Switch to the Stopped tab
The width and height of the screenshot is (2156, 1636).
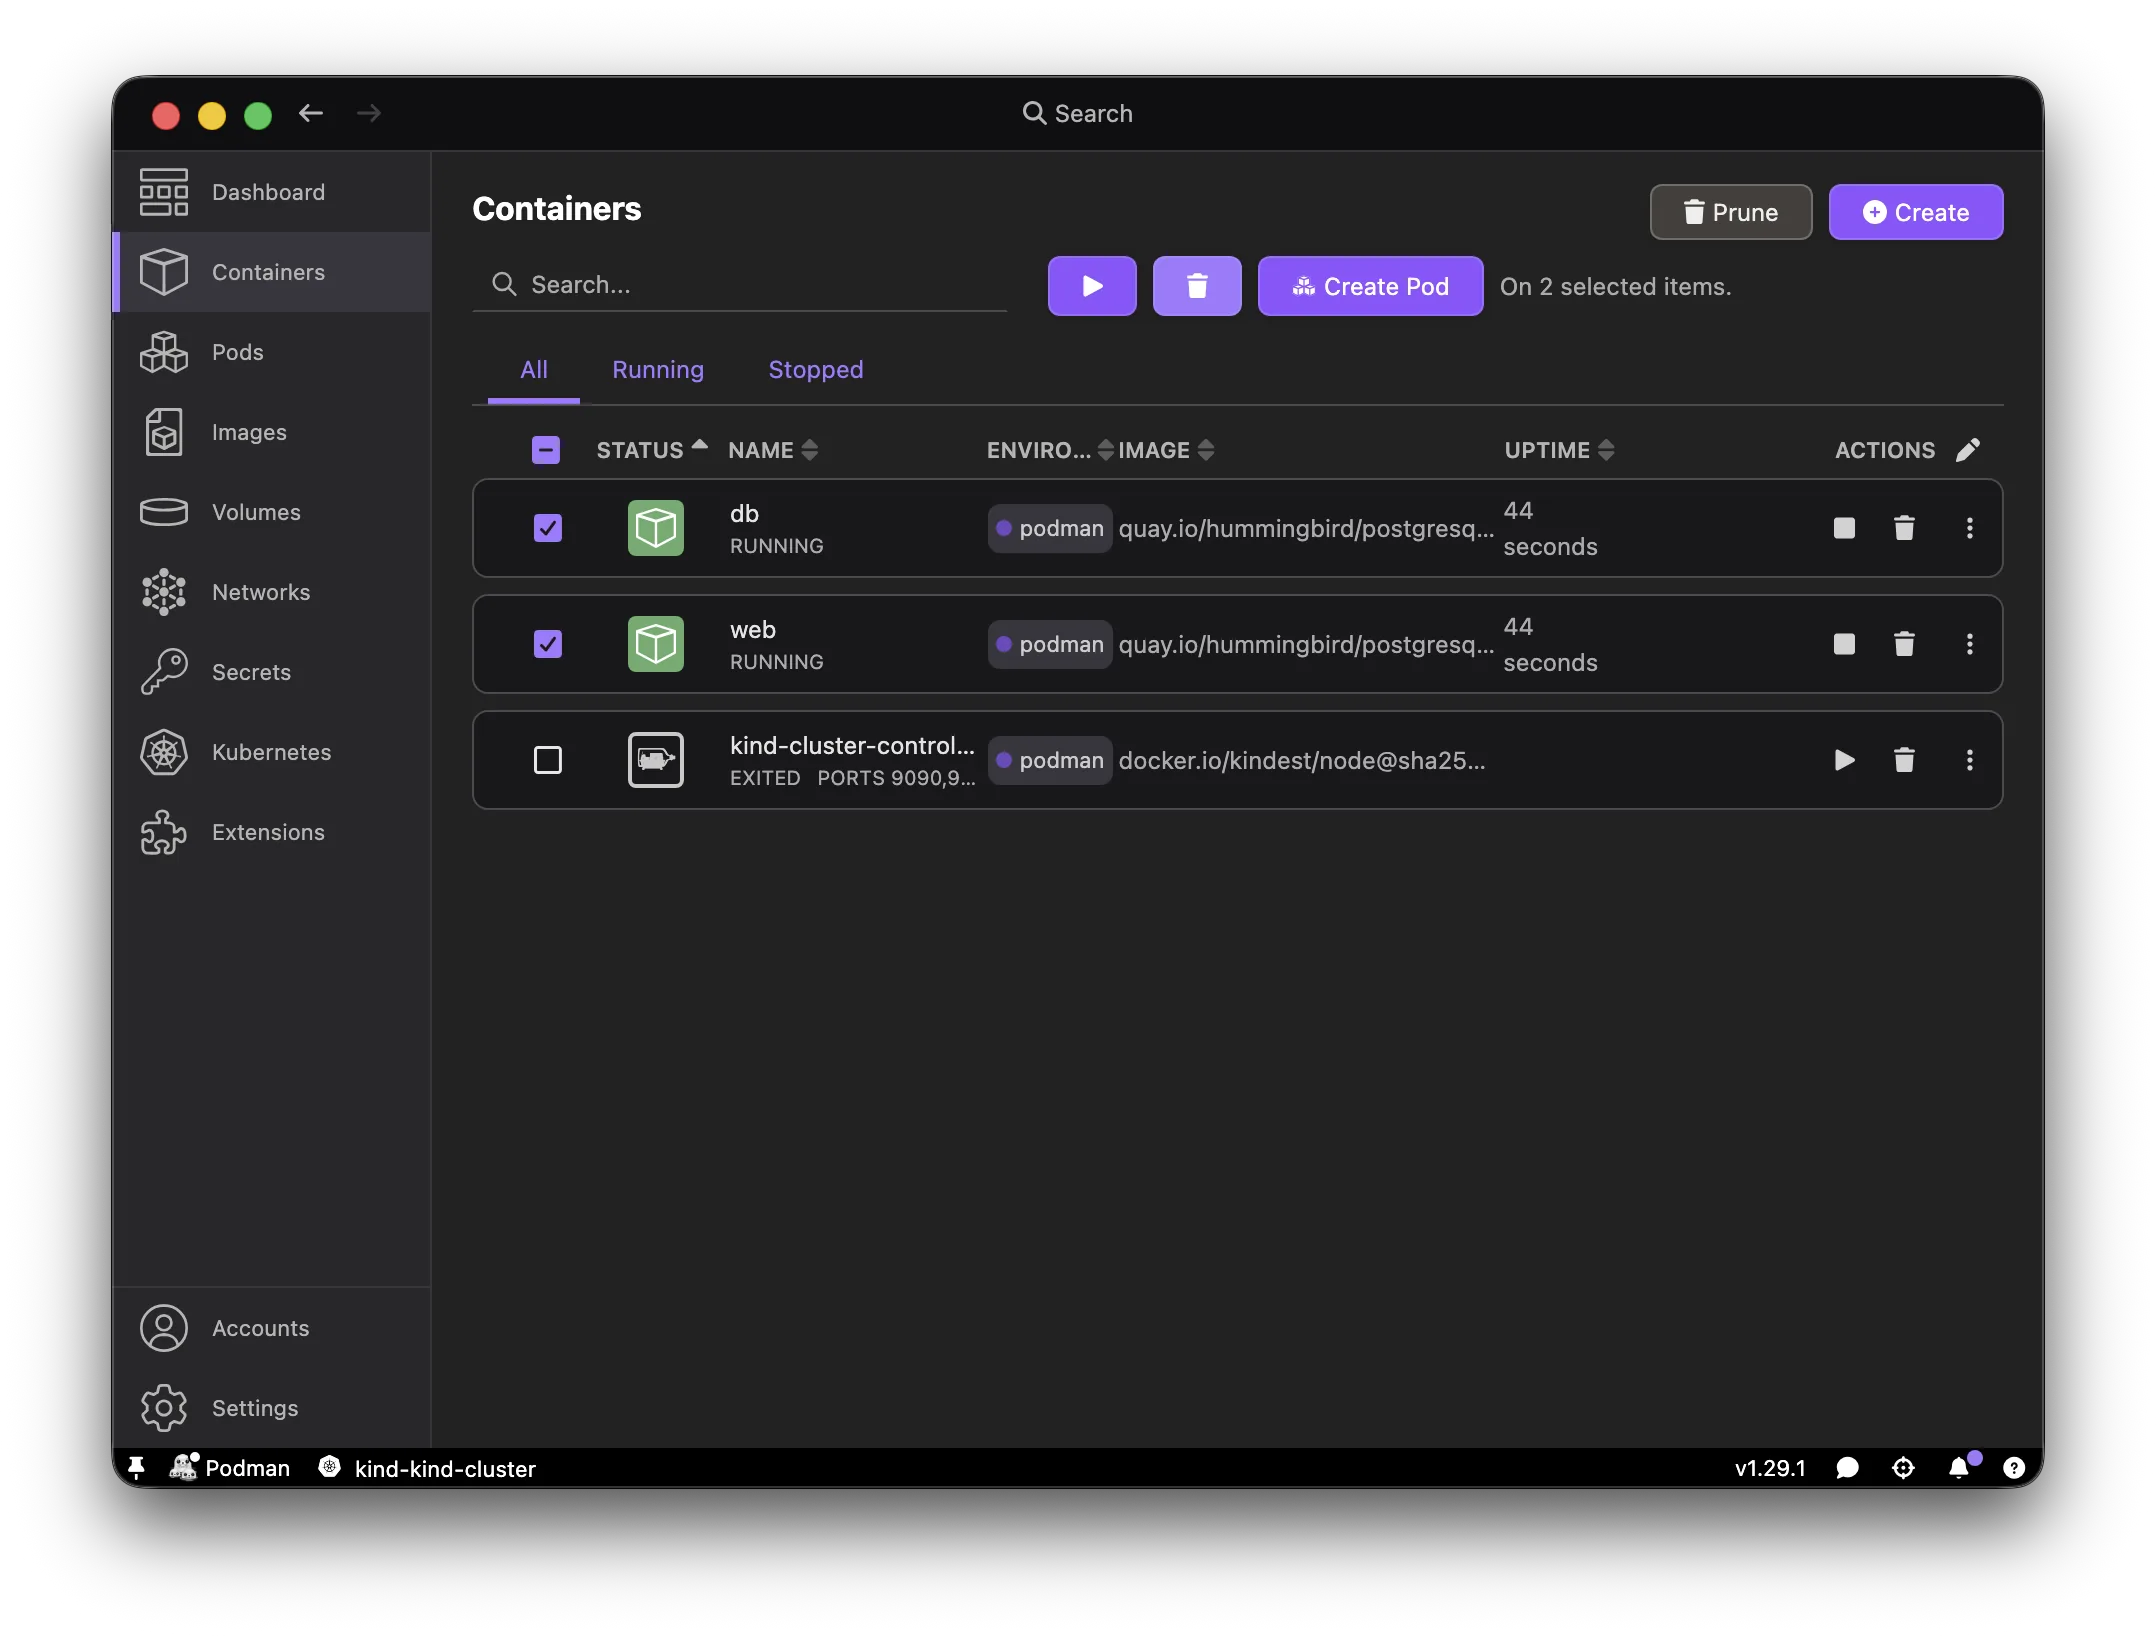816,370
